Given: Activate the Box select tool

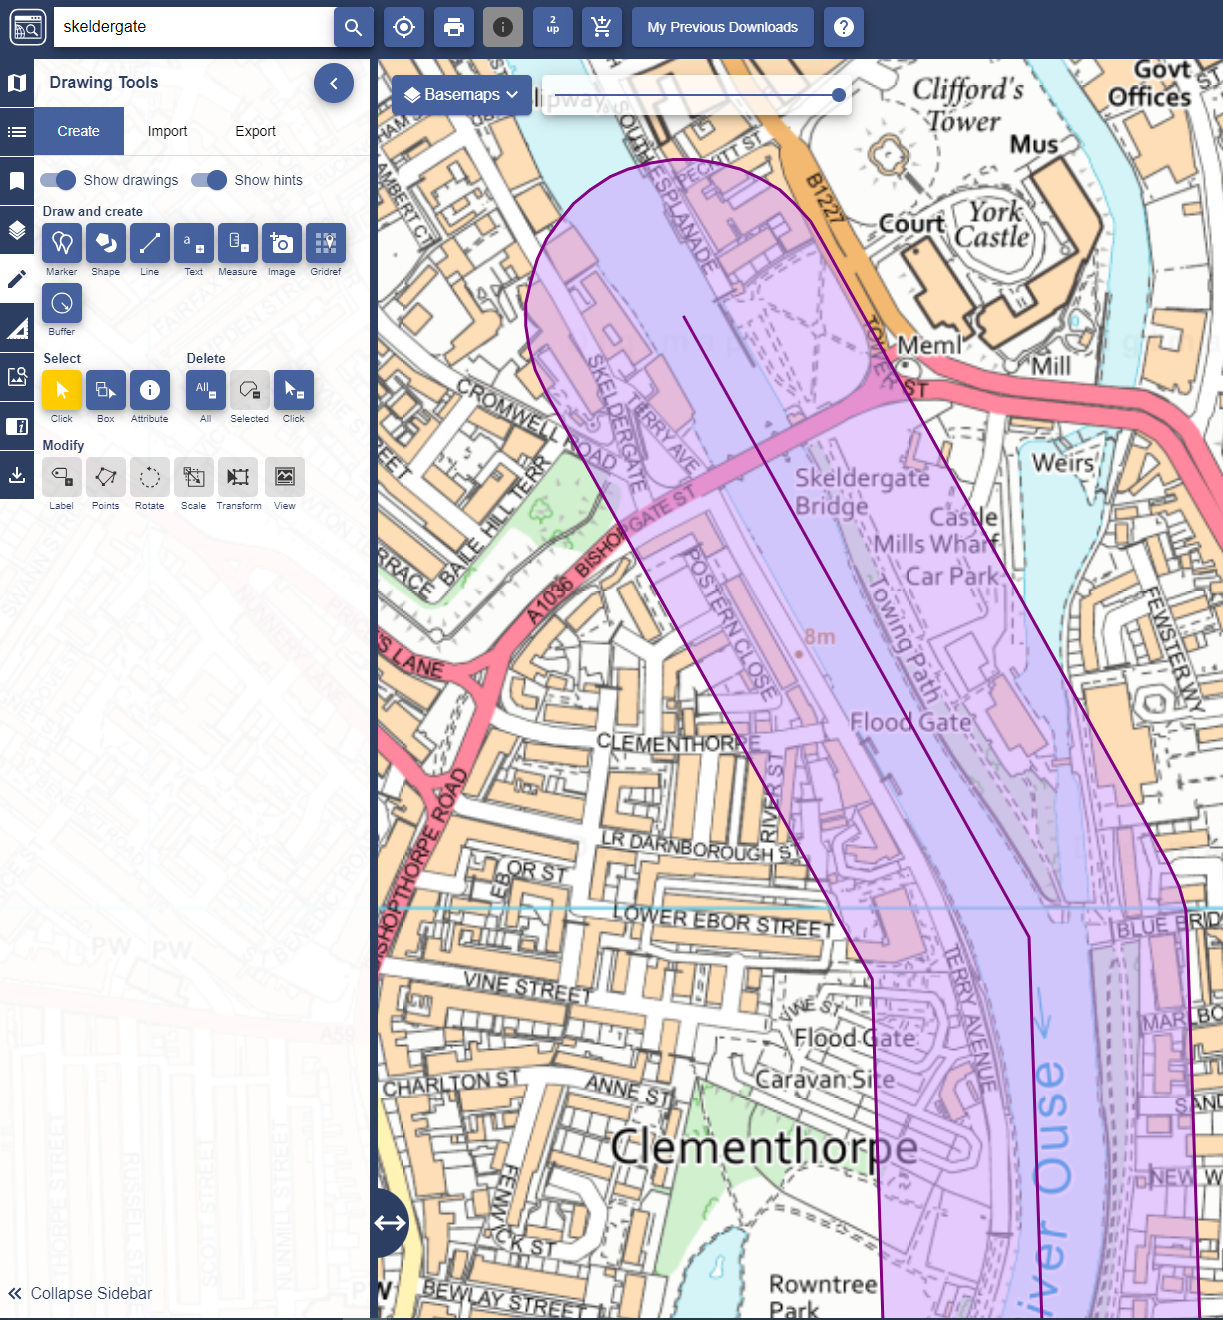Looking at the screenshot, I should click(106, 390).
